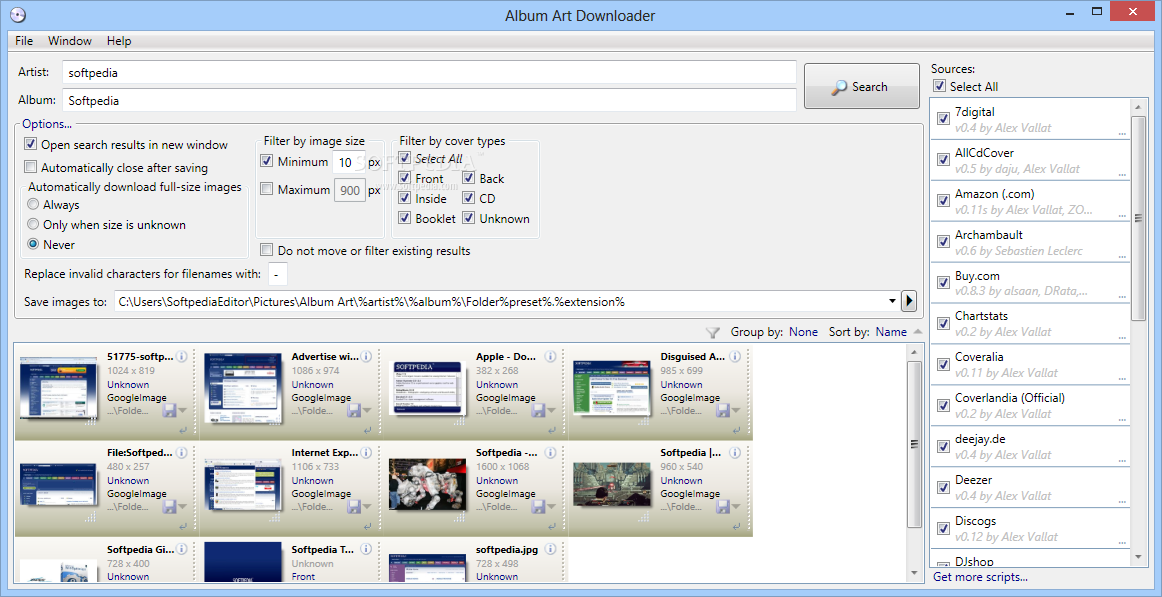Save the Disguised A image with the floppy icon

722,410
